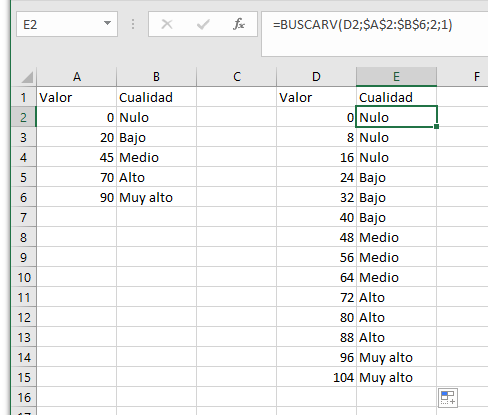Select the column A header

77,77
